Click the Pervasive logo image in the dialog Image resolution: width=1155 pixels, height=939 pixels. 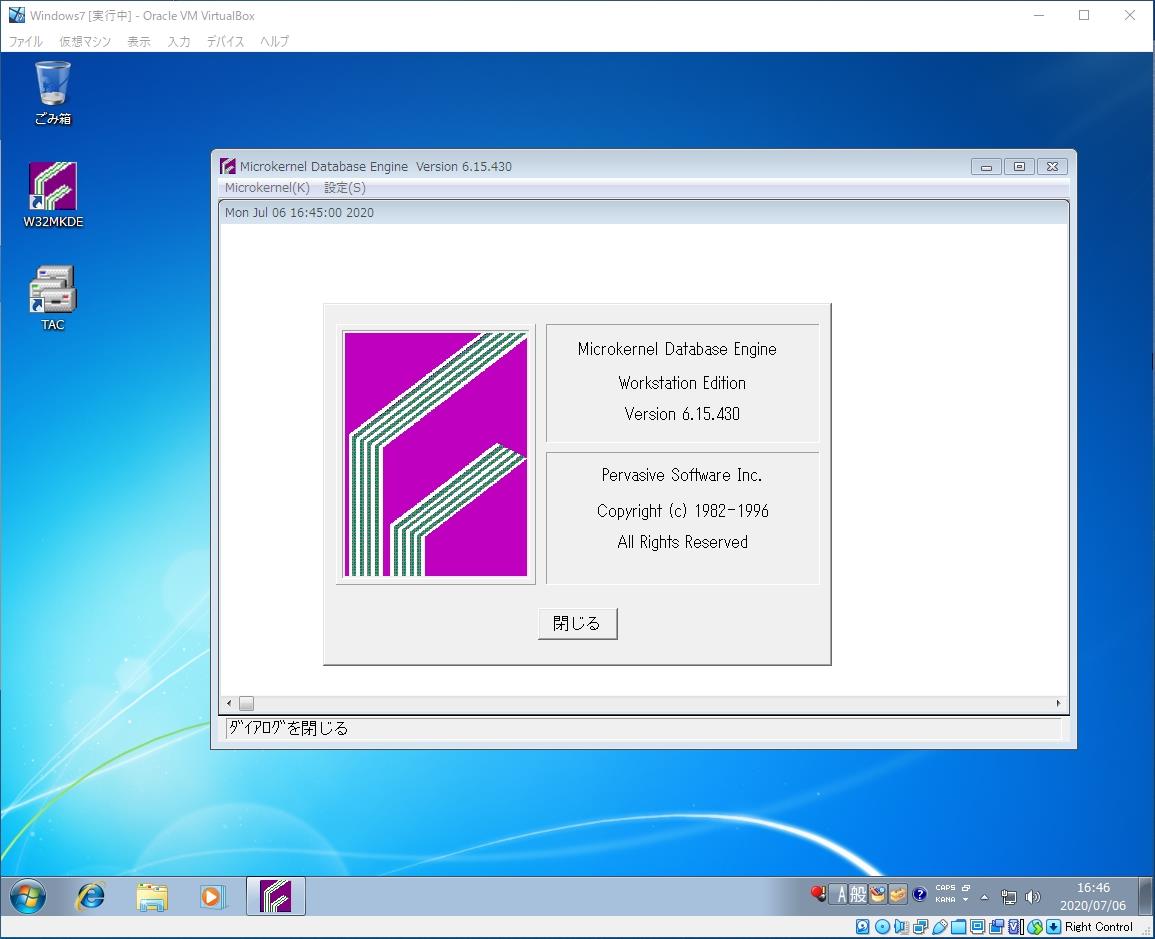[436, 454]
